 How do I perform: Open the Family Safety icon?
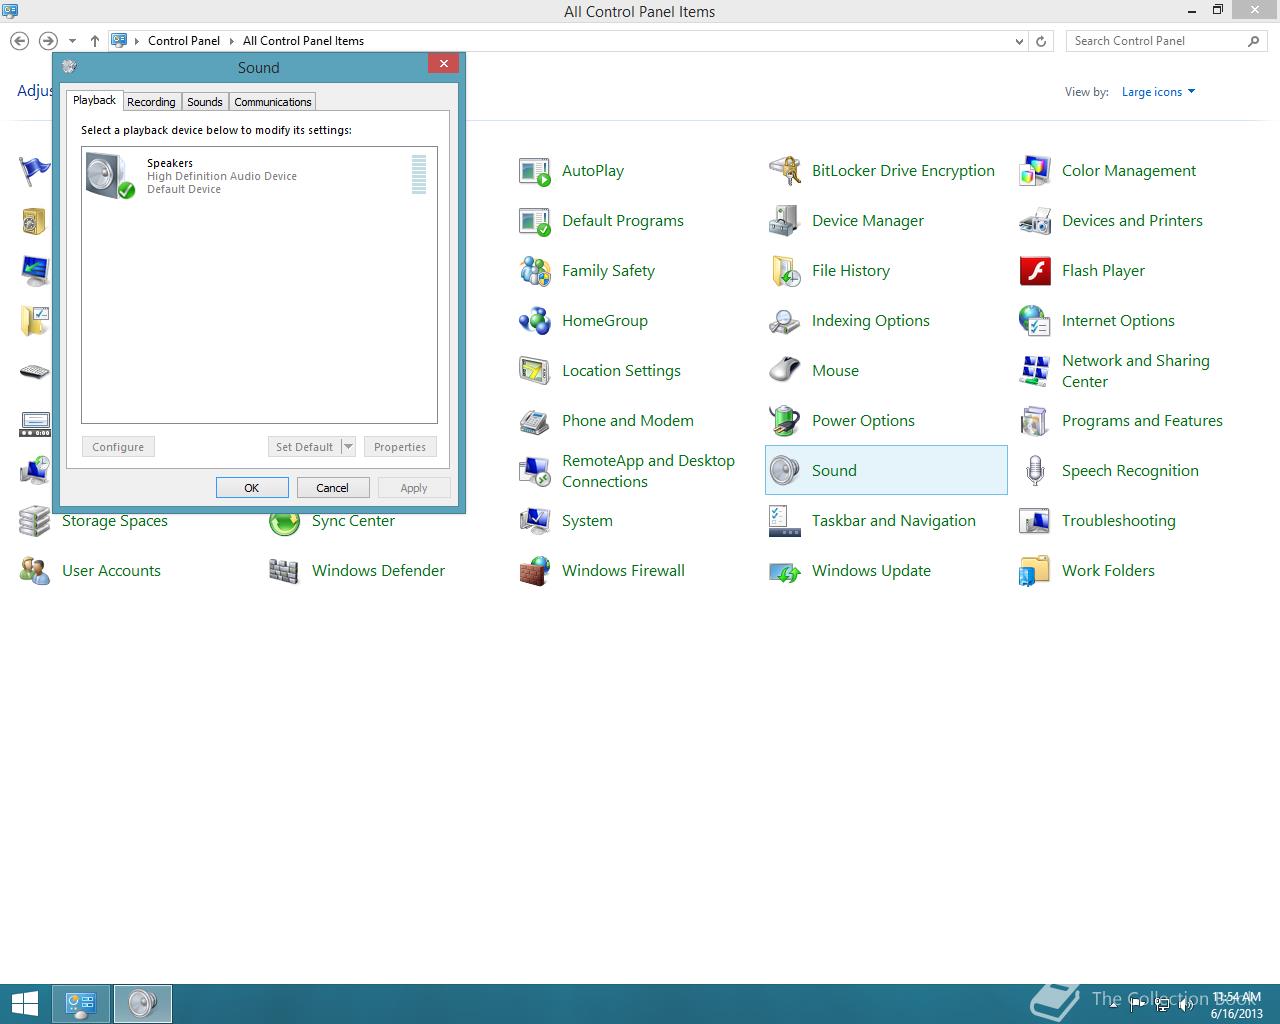pos(535,271)
